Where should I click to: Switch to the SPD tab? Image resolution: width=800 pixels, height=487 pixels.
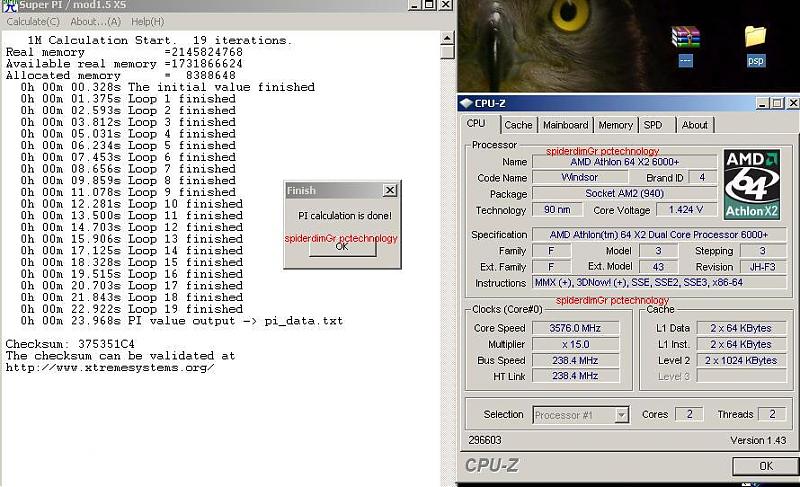(653, 125)
